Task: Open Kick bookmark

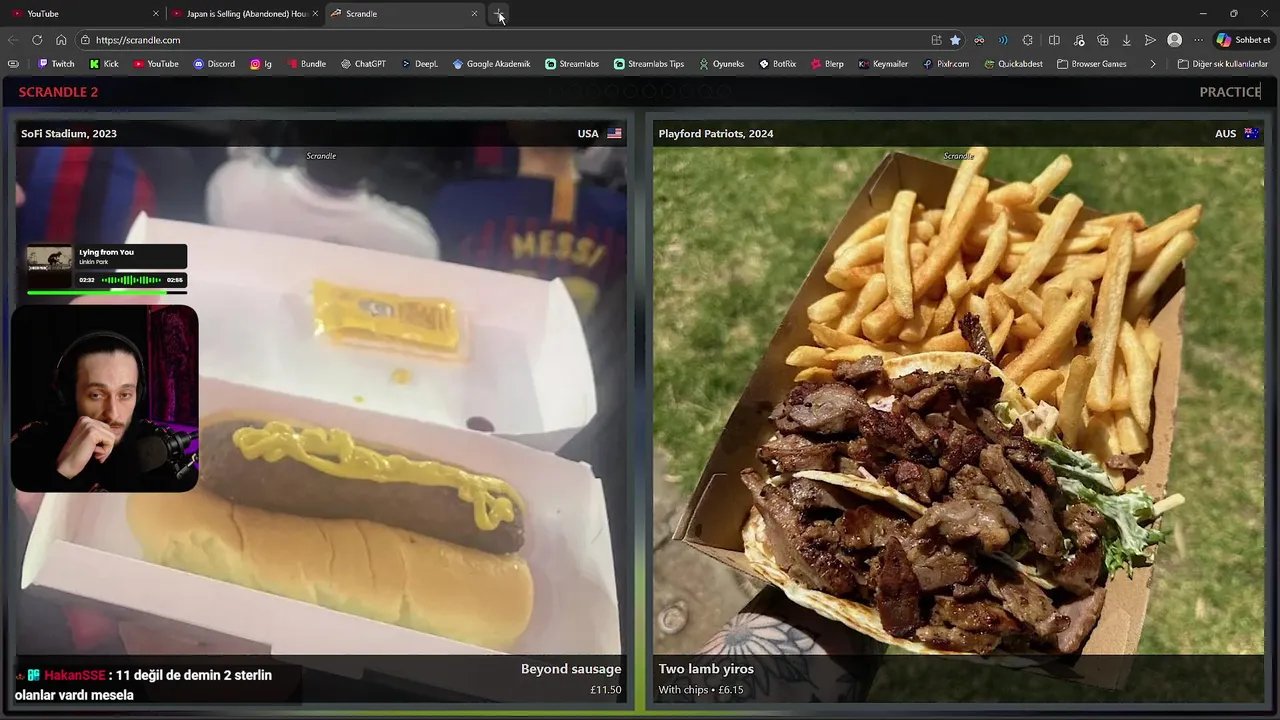Action: (x=104, y=64)
